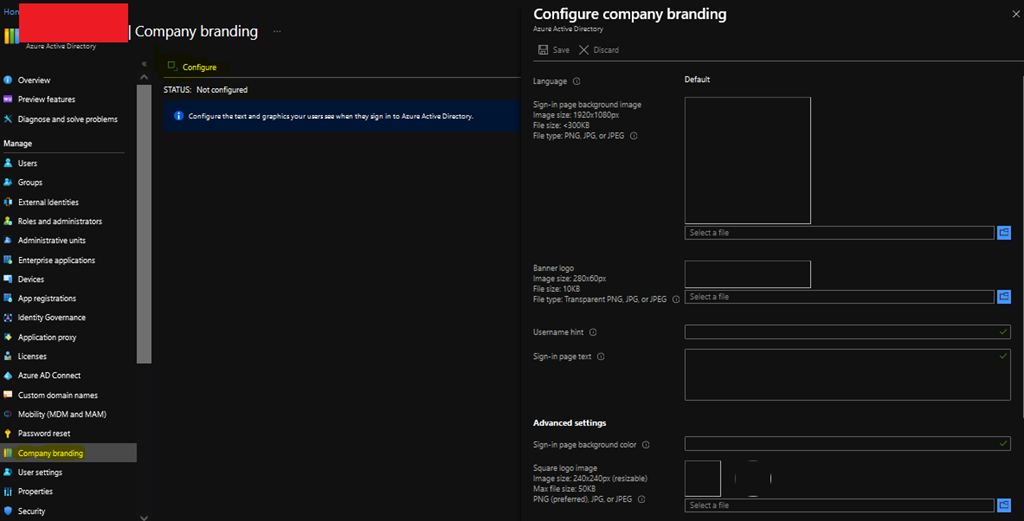Screen dimensions: 1024x521
Task: Click info icon next to Language
Action: coord(577,81)
